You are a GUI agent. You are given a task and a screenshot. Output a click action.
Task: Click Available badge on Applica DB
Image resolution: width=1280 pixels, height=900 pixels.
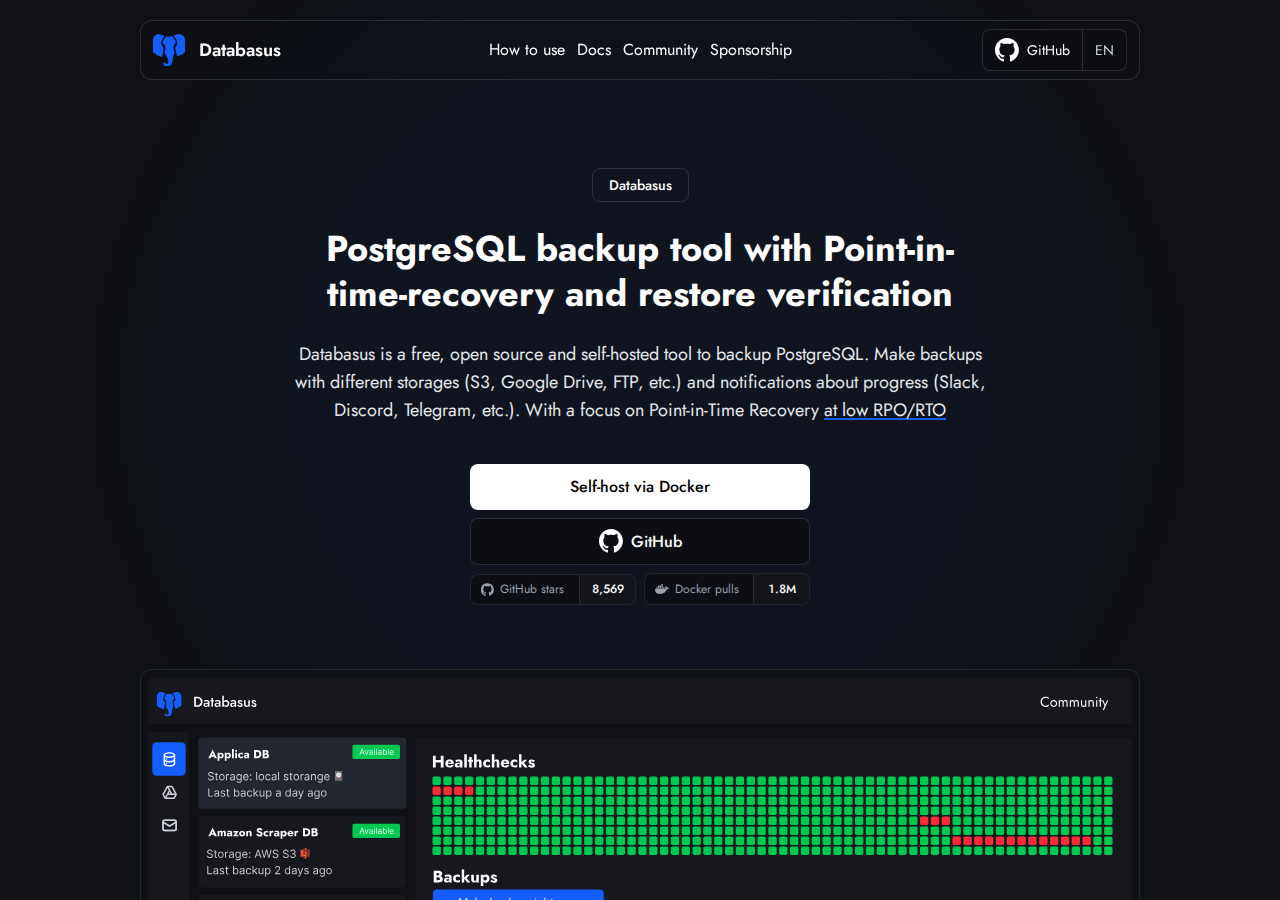point(376,752)
